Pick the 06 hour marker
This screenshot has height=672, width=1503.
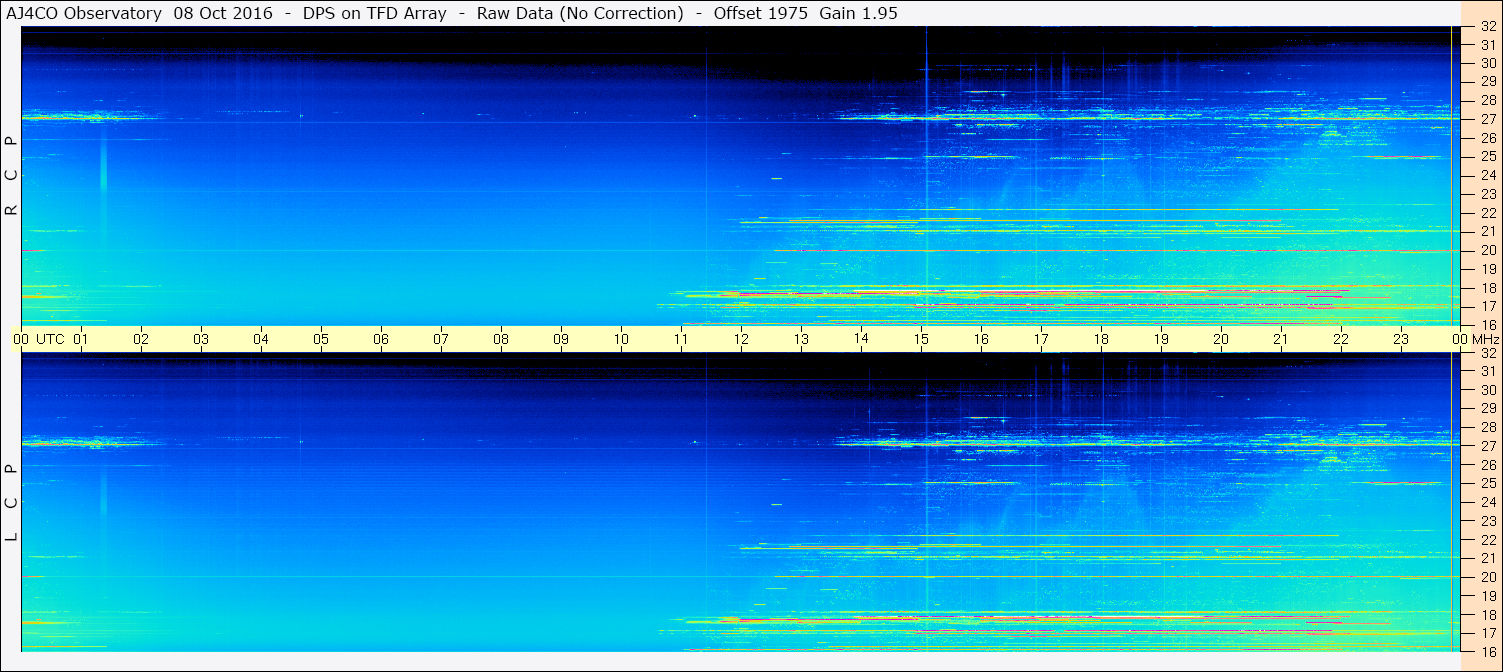[x=381, y=339]
